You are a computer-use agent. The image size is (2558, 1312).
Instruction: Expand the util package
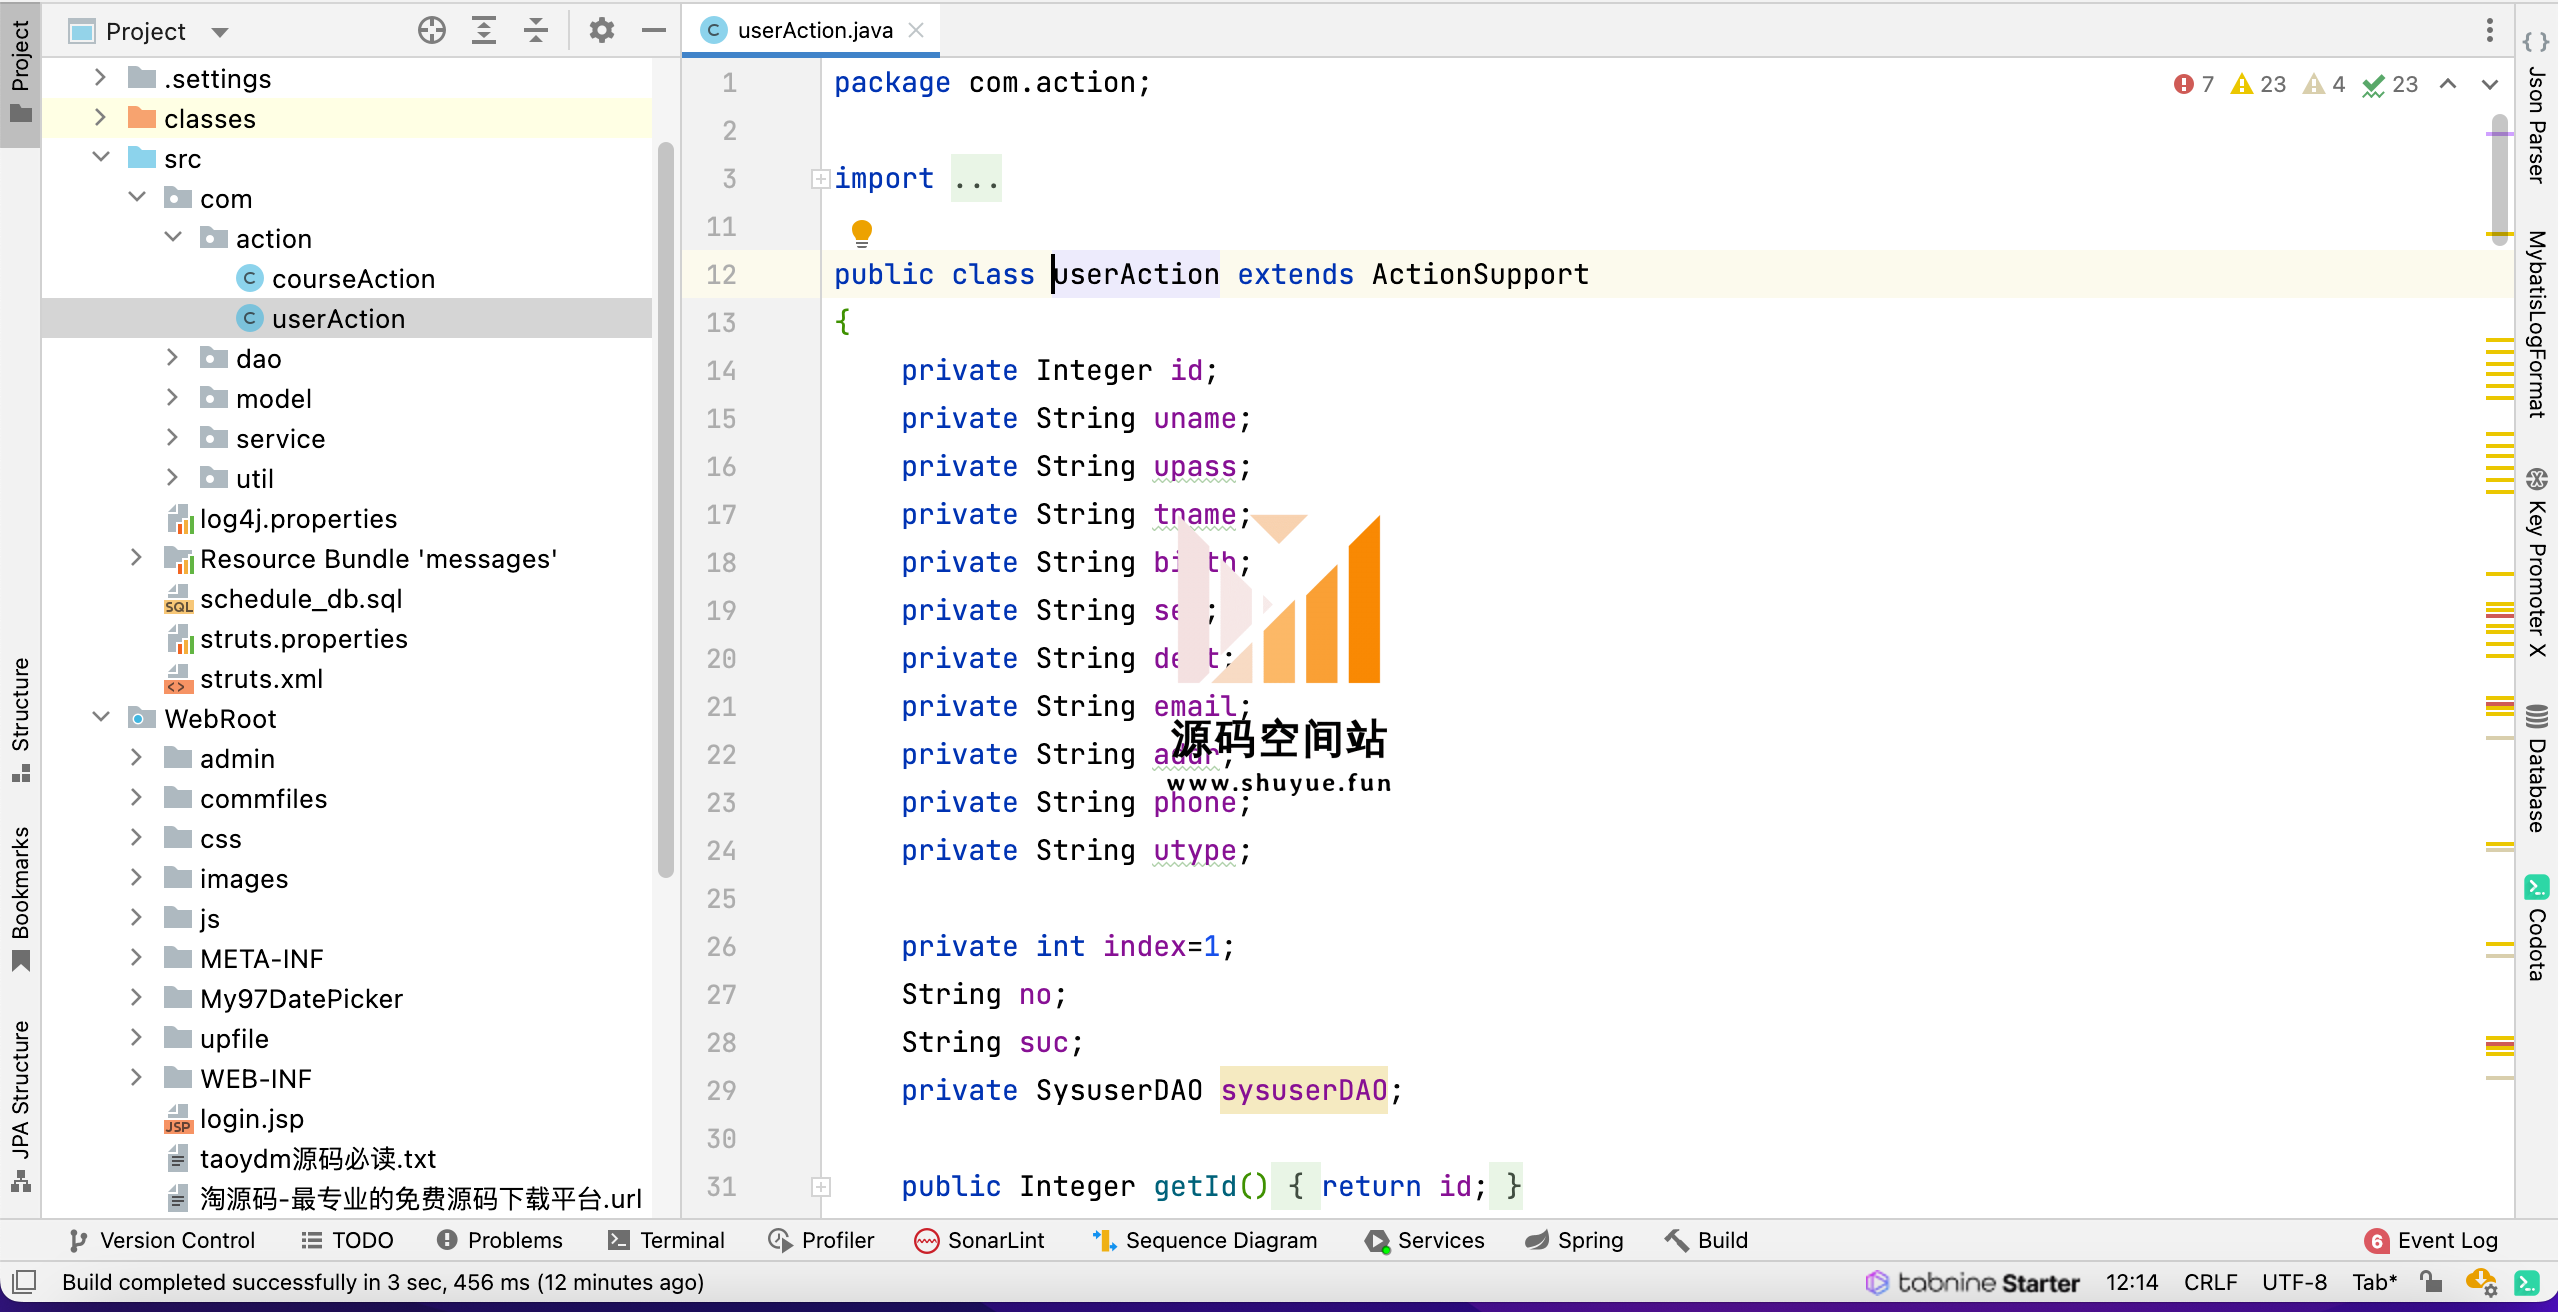[173, 477]
